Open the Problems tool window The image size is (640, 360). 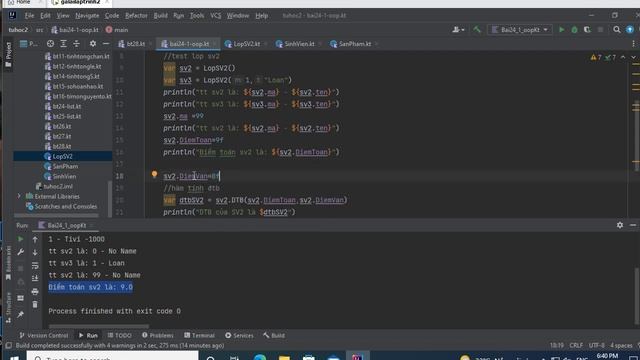tap(158, 335)
